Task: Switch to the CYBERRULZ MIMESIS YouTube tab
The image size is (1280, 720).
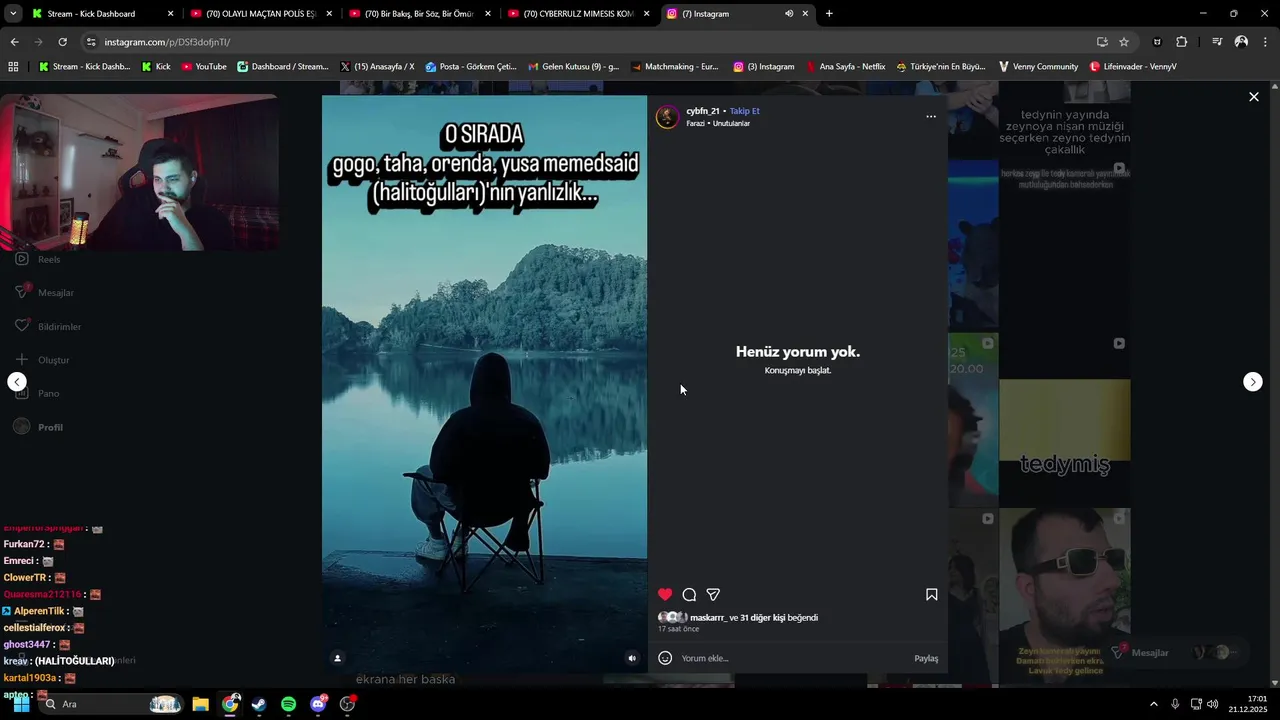Action: (x=579, y=14)
